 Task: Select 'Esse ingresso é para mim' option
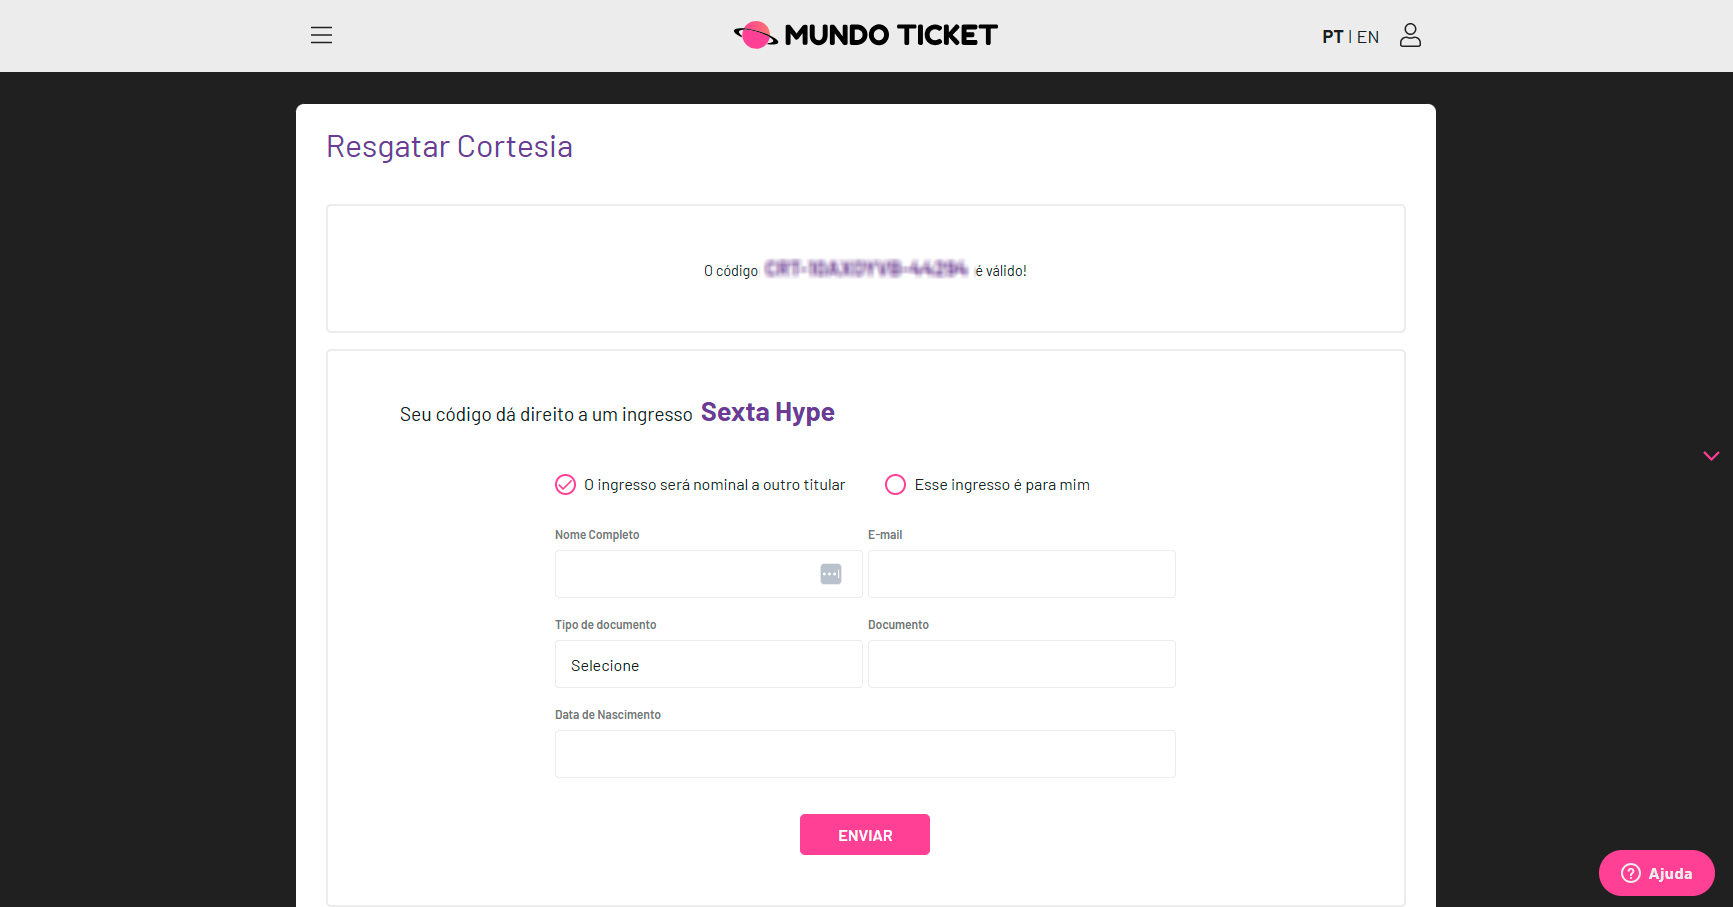pyautogui.click(x=896, y=485)
